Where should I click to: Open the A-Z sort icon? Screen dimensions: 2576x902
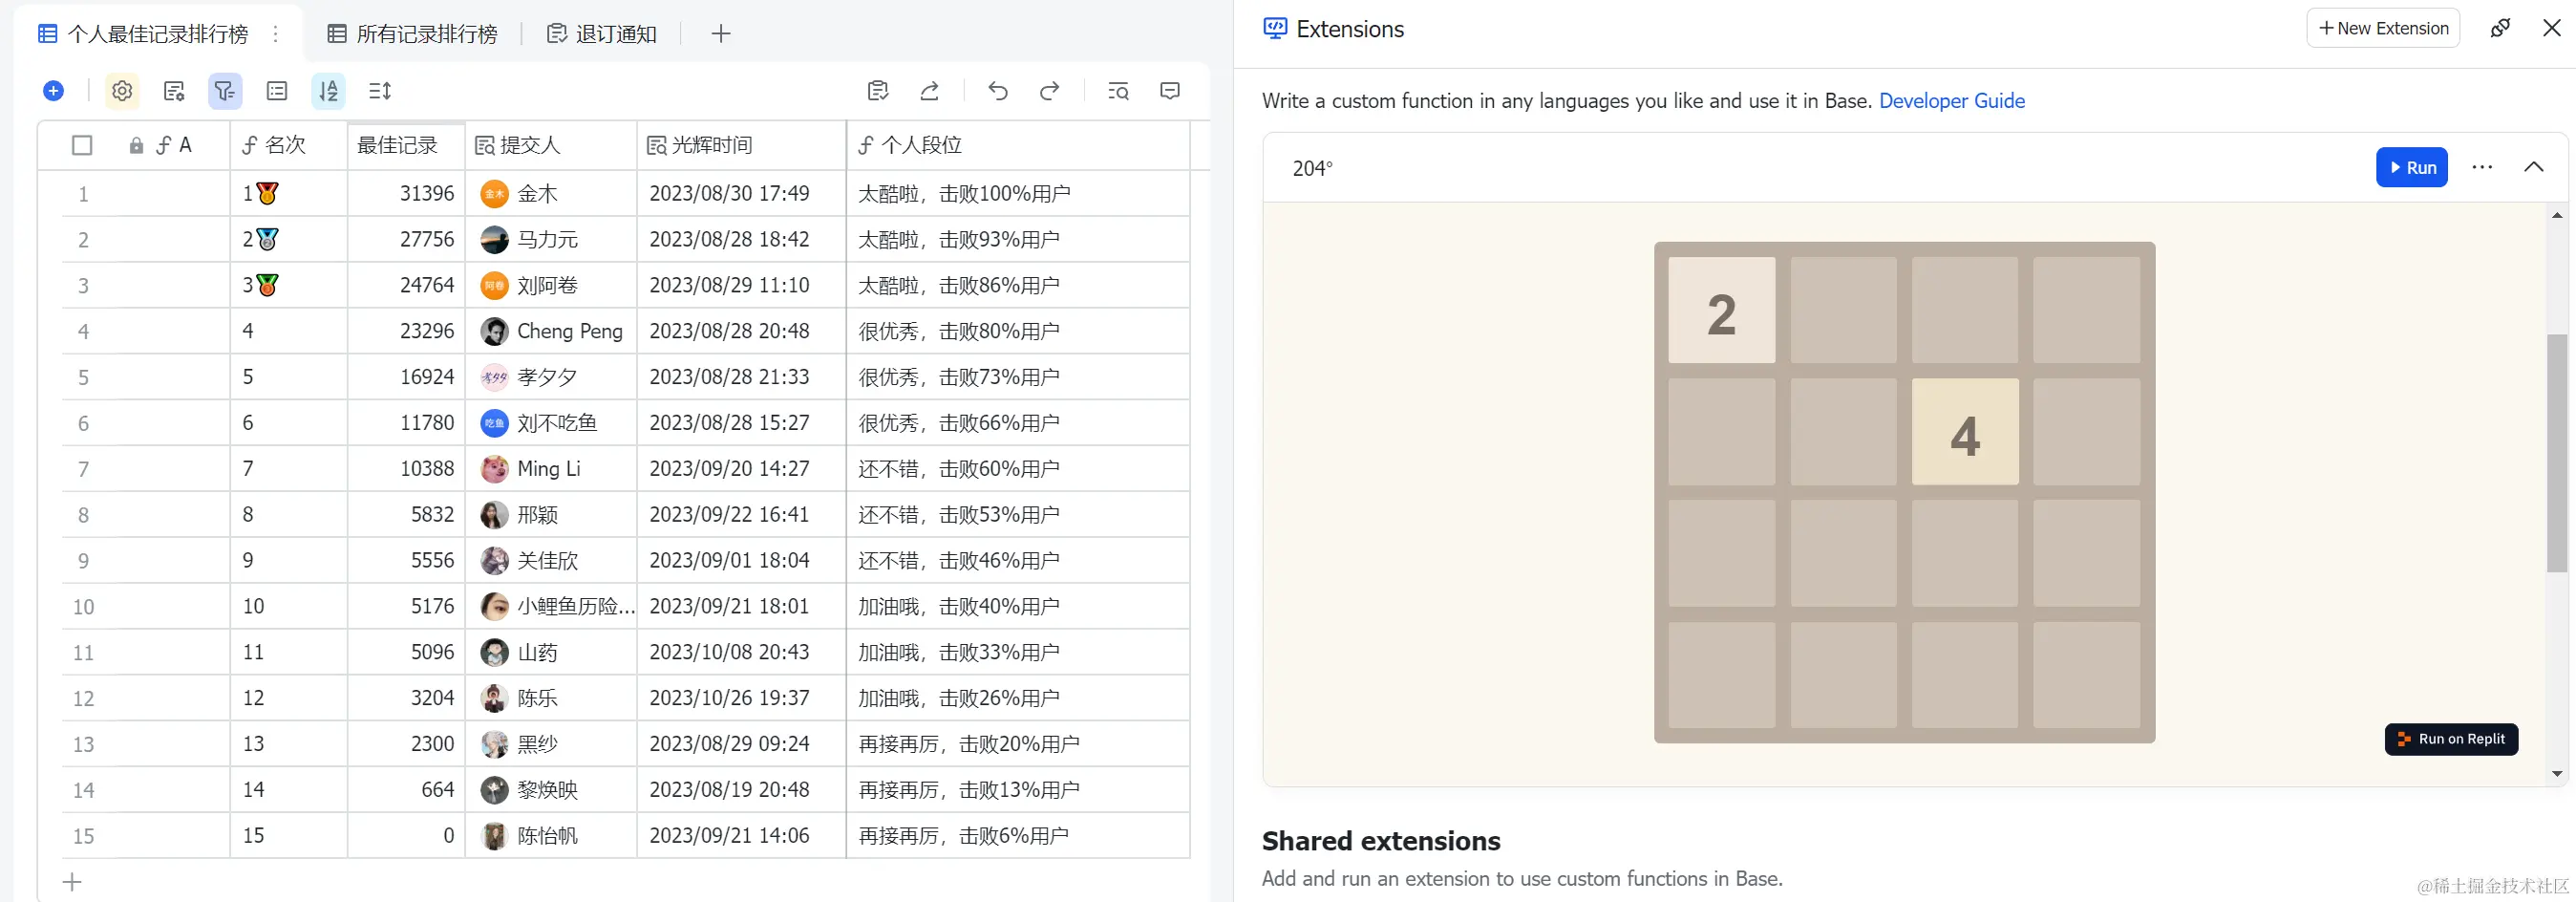tap(328, 91)
